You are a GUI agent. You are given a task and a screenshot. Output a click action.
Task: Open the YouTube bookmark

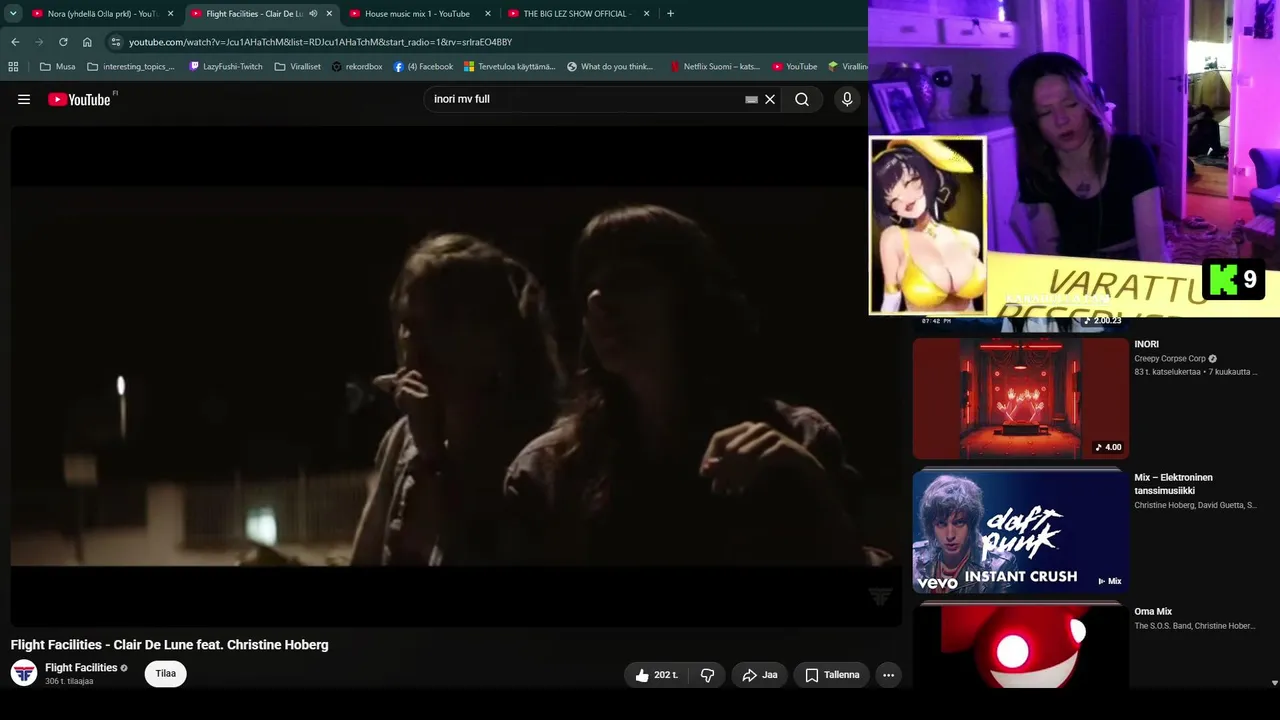(x=795, y=67)
